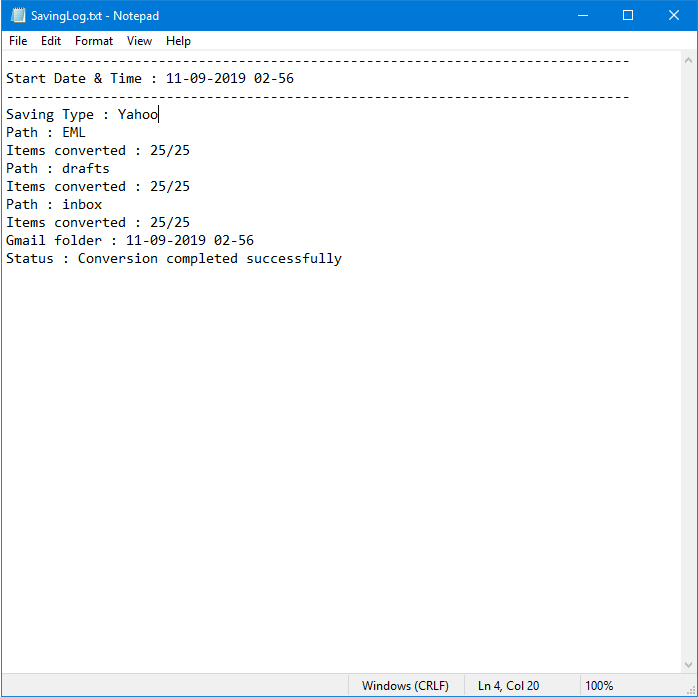This screenshot has width=698, height=697.
Task: Minimize the Notepad window
Action: tap(583, 16)
